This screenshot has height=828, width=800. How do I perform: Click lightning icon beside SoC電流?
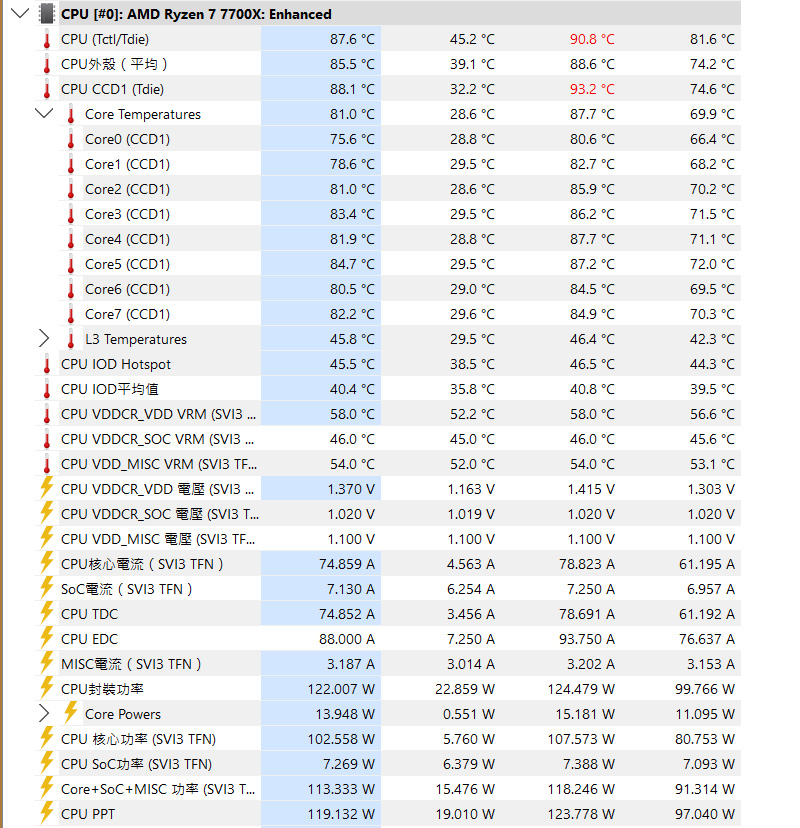pyautogui.click(x=46, y=588)
